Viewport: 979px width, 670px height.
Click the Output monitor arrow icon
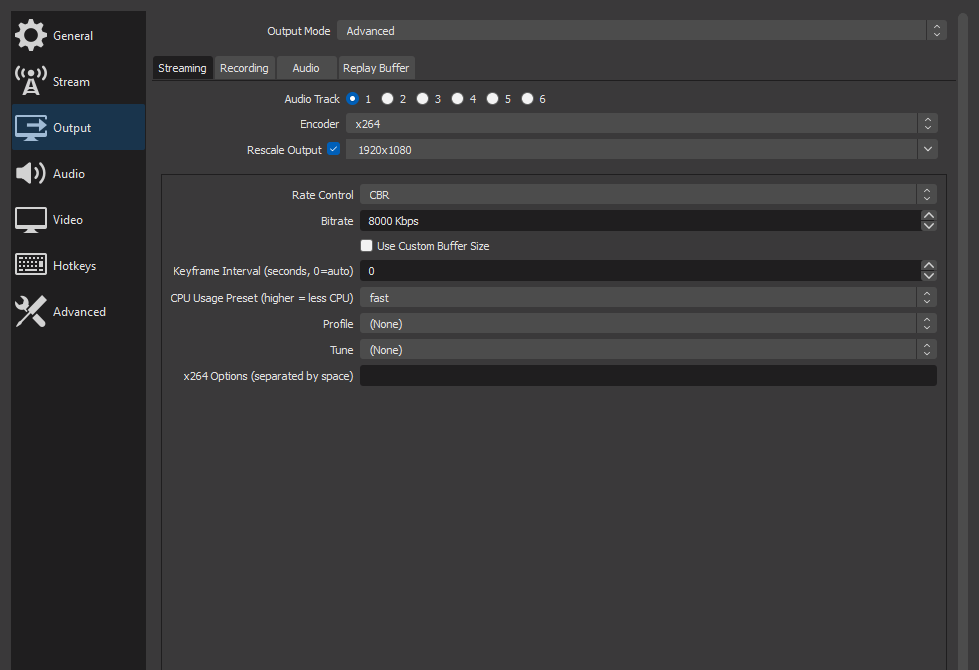click(x=31, y=128)
